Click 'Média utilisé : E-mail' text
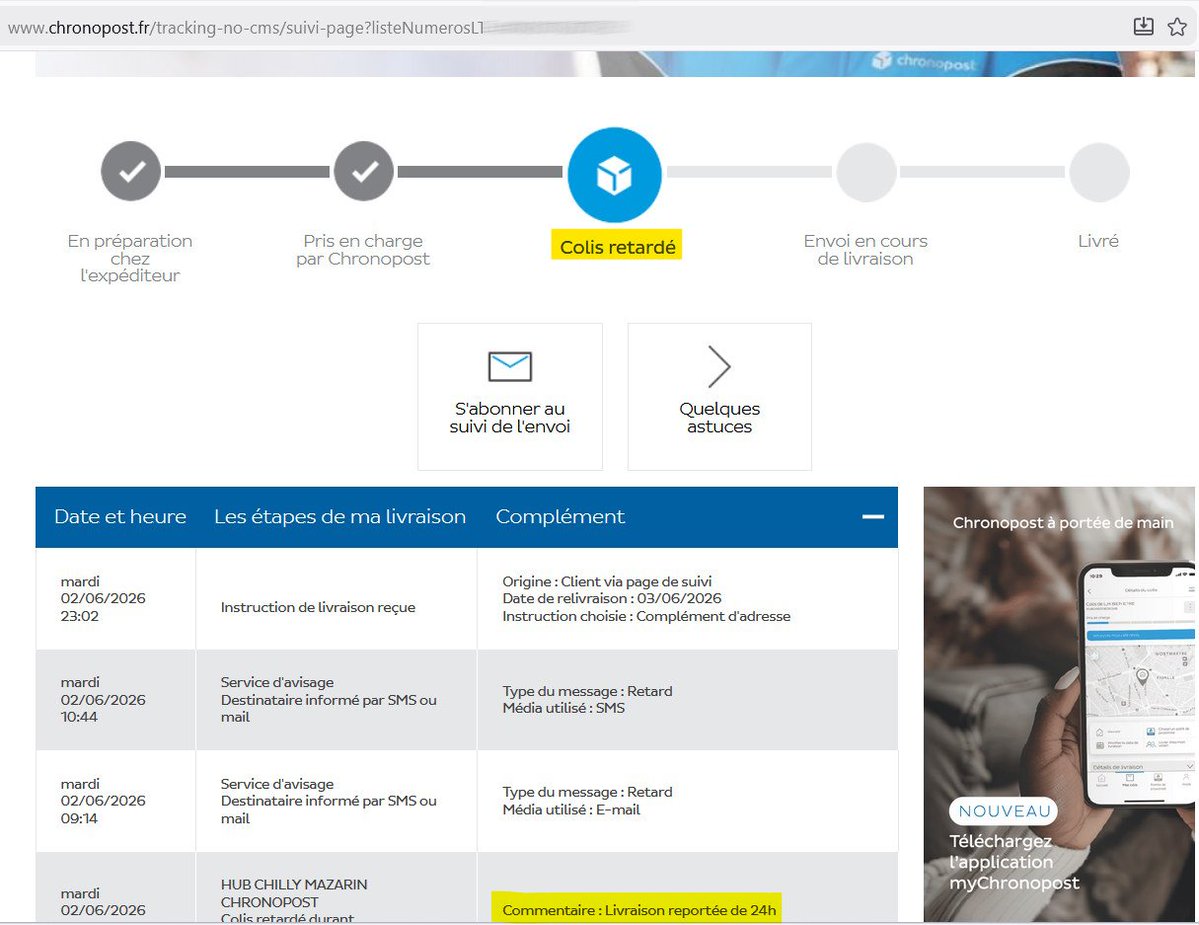The height and width of the screenshot is (925, 1199). pyautogui.click(x=571, y=810)
